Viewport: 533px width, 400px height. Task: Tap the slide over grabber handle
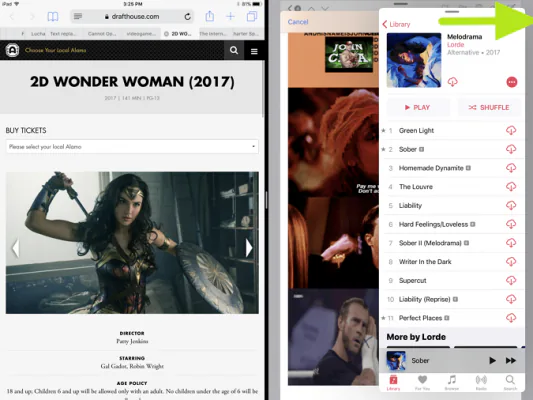[452, 12]
